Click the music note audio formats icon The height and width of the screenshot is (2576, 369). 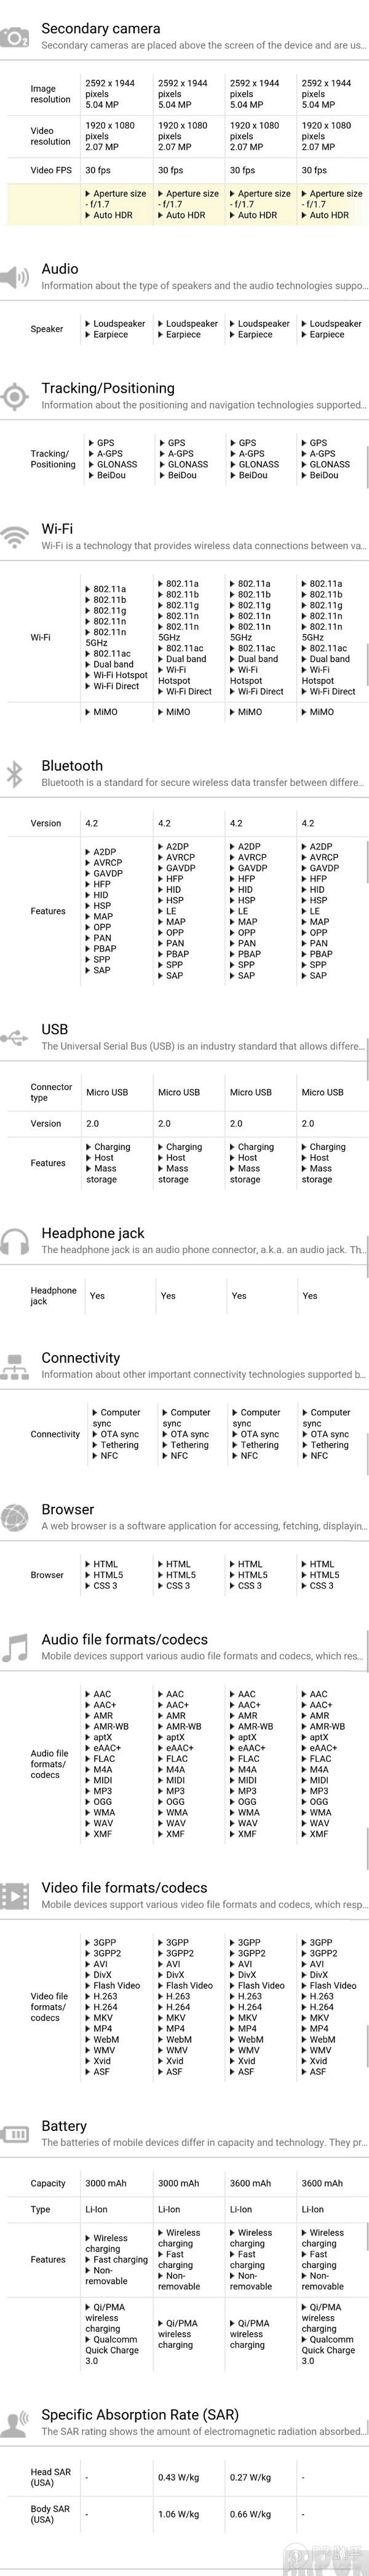click(x=15, y=1647)
